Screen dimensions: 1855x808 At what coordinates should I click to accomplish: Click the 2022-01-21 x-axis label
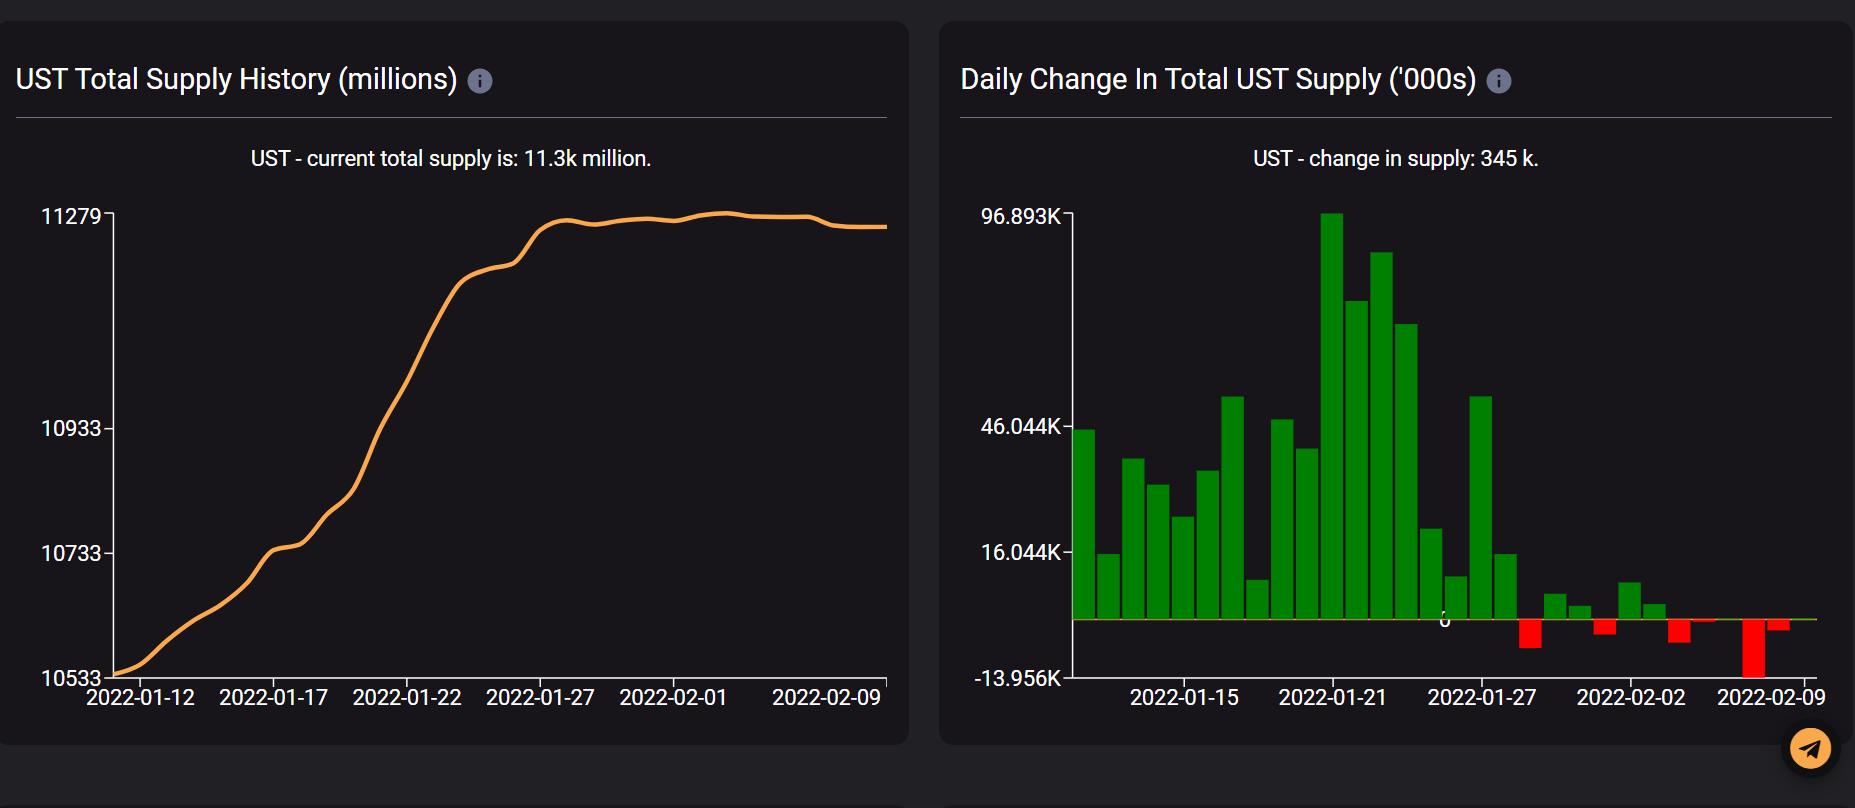[x=1332, y=697]
